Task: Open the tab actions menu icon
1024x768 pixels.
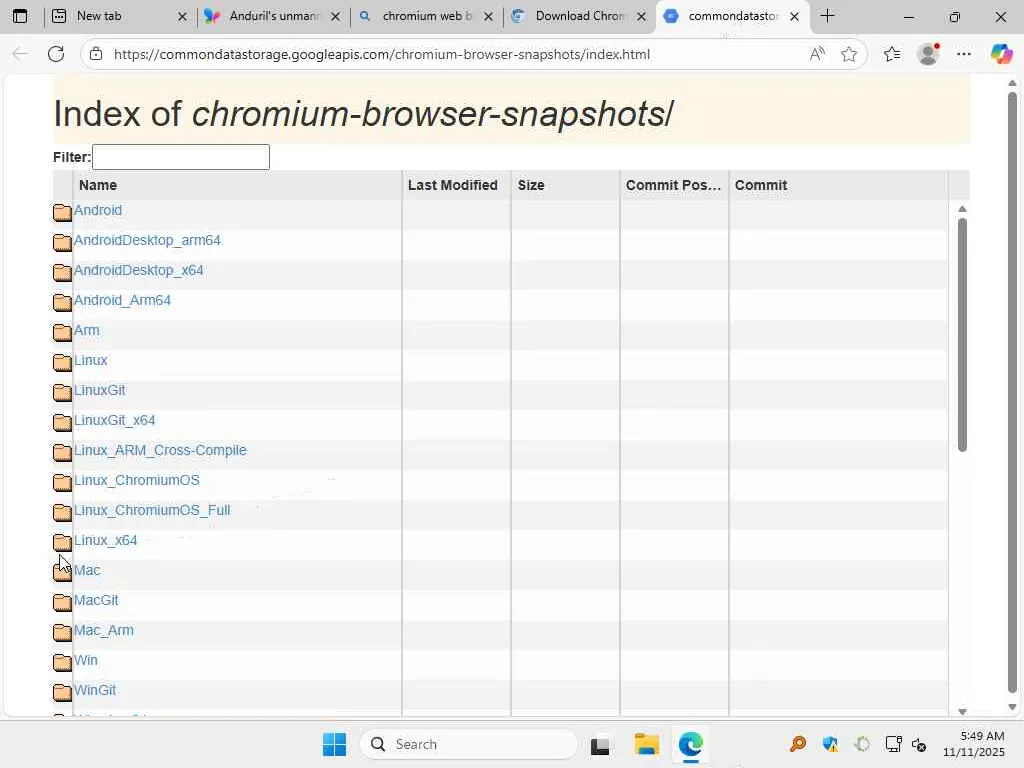Action: [x=20, y=16]
